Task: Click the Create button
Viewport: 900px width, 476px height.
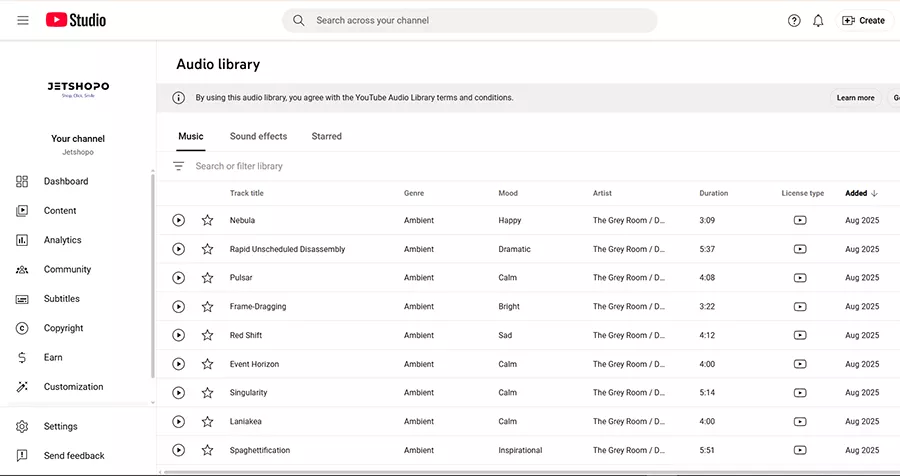Action: point(864,21)
